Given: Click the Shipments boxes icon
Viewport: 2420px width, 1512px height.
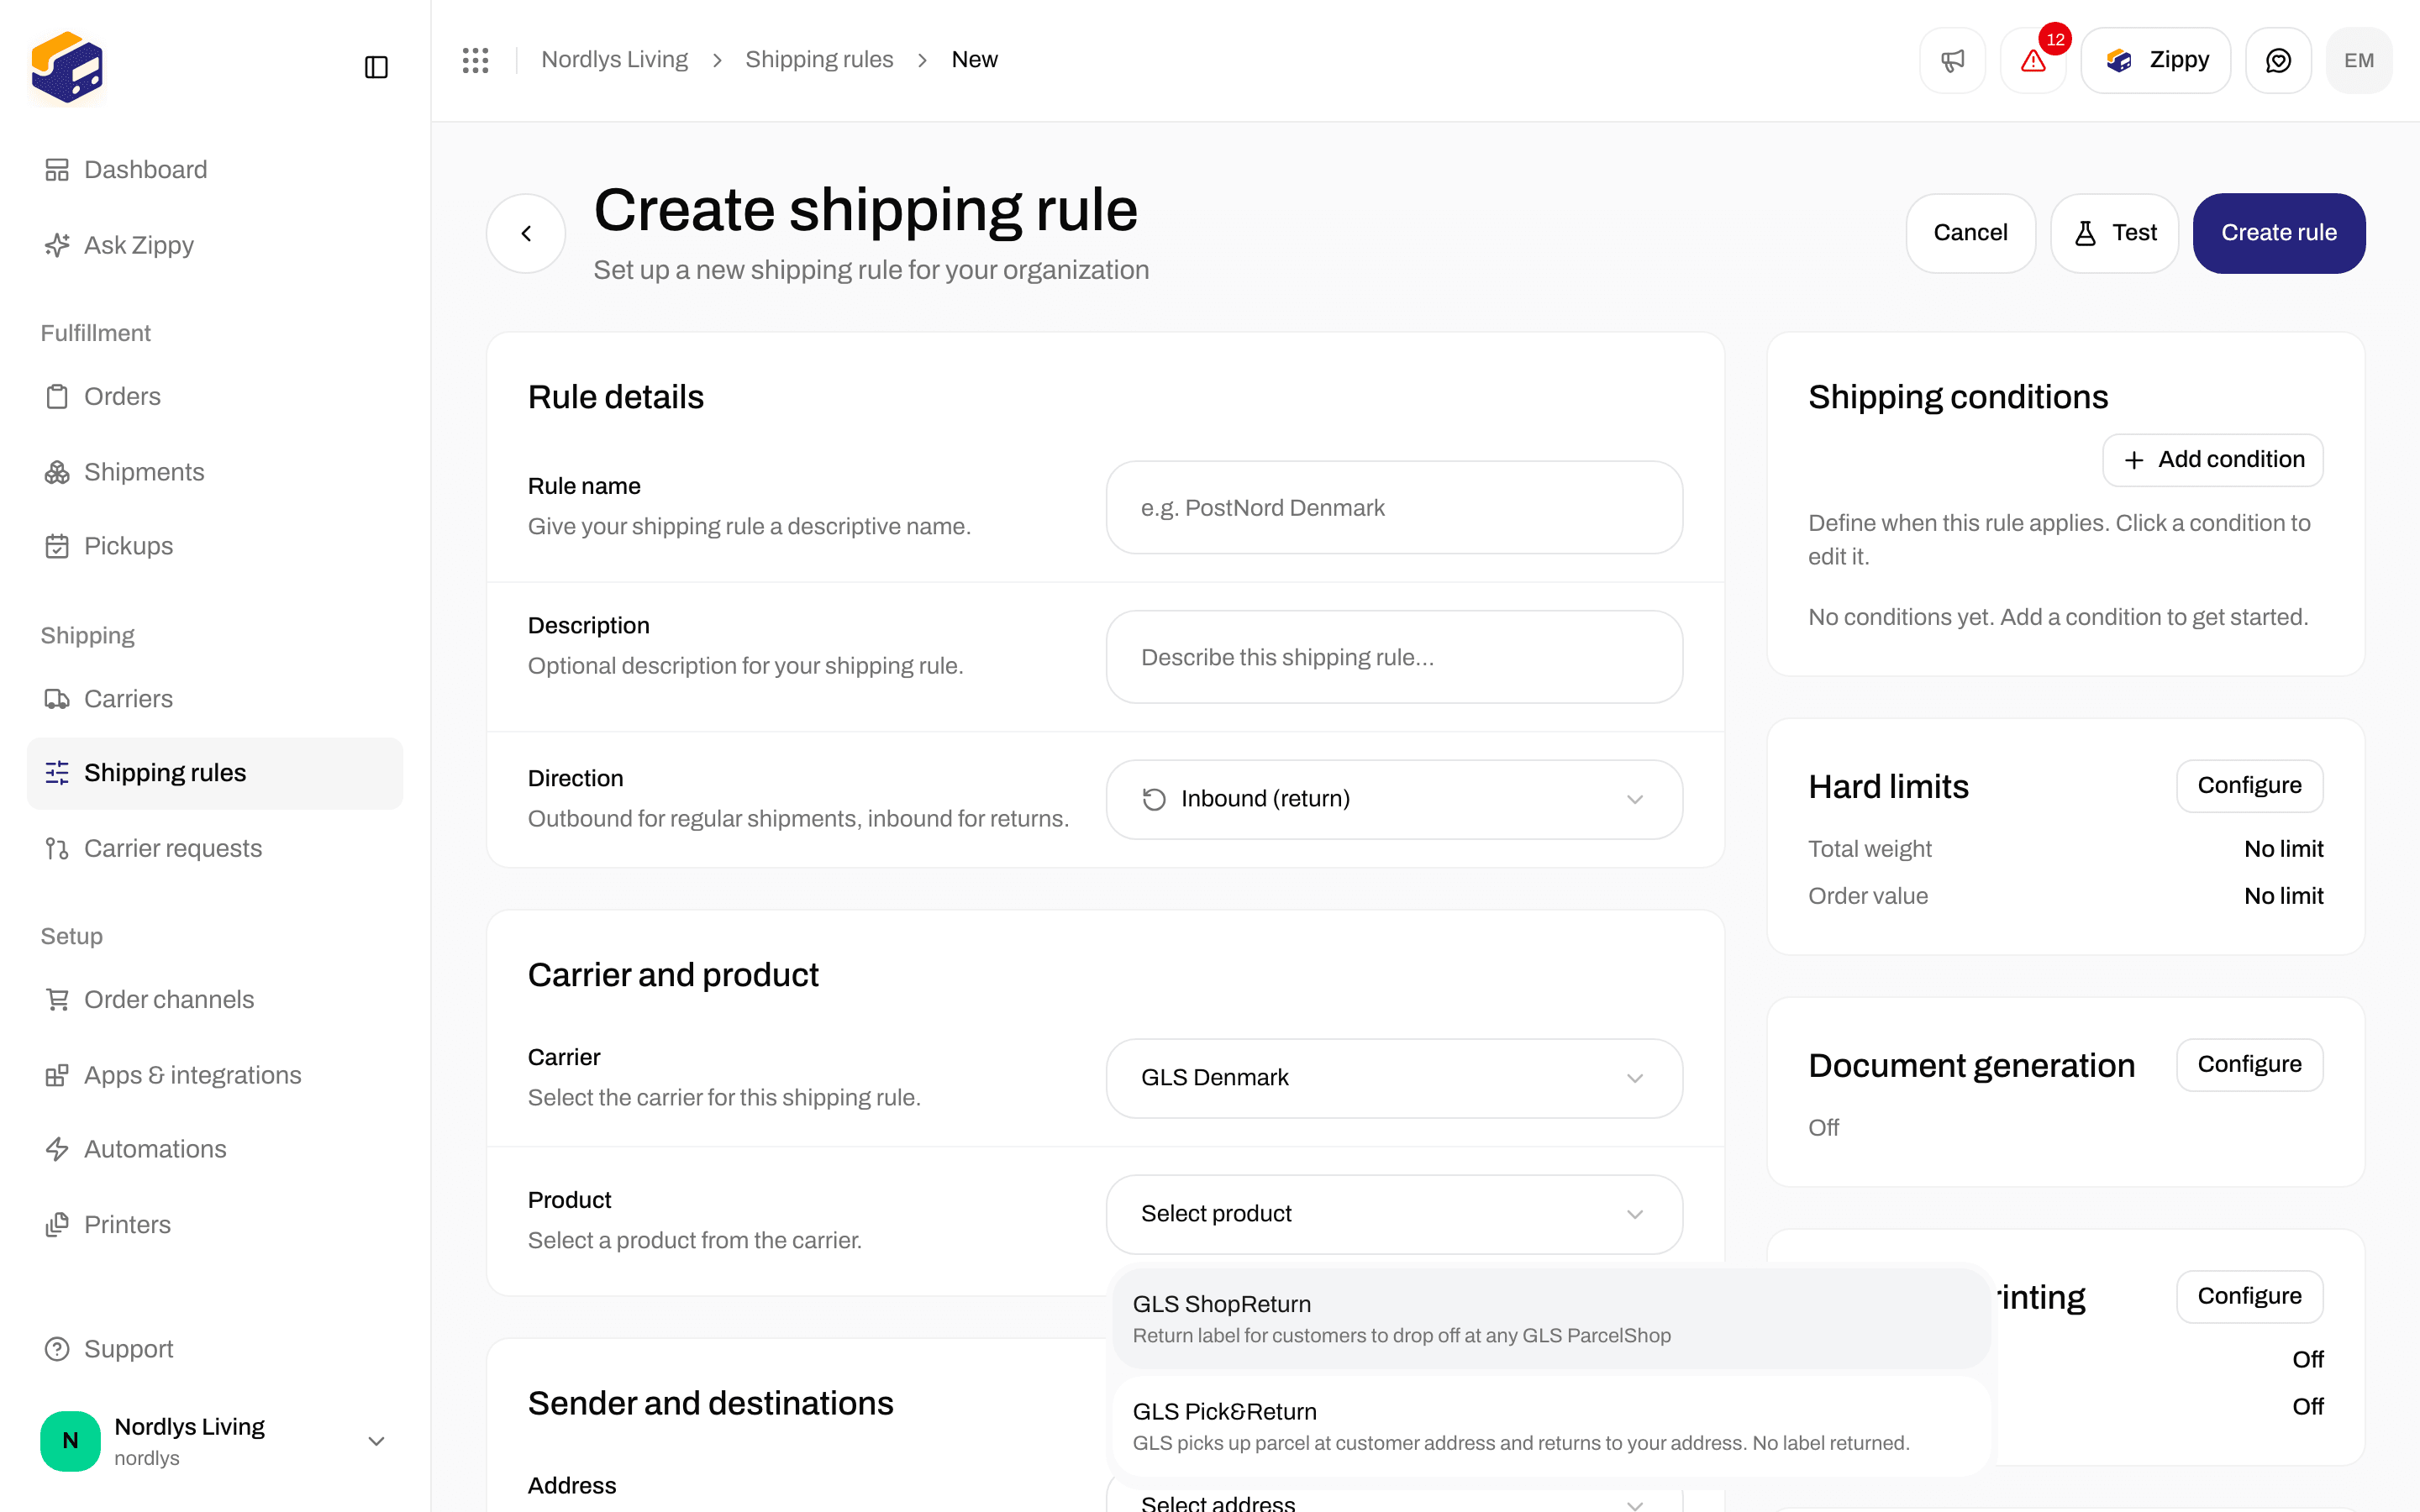Looking at the screenshot, I should [57, 472].
